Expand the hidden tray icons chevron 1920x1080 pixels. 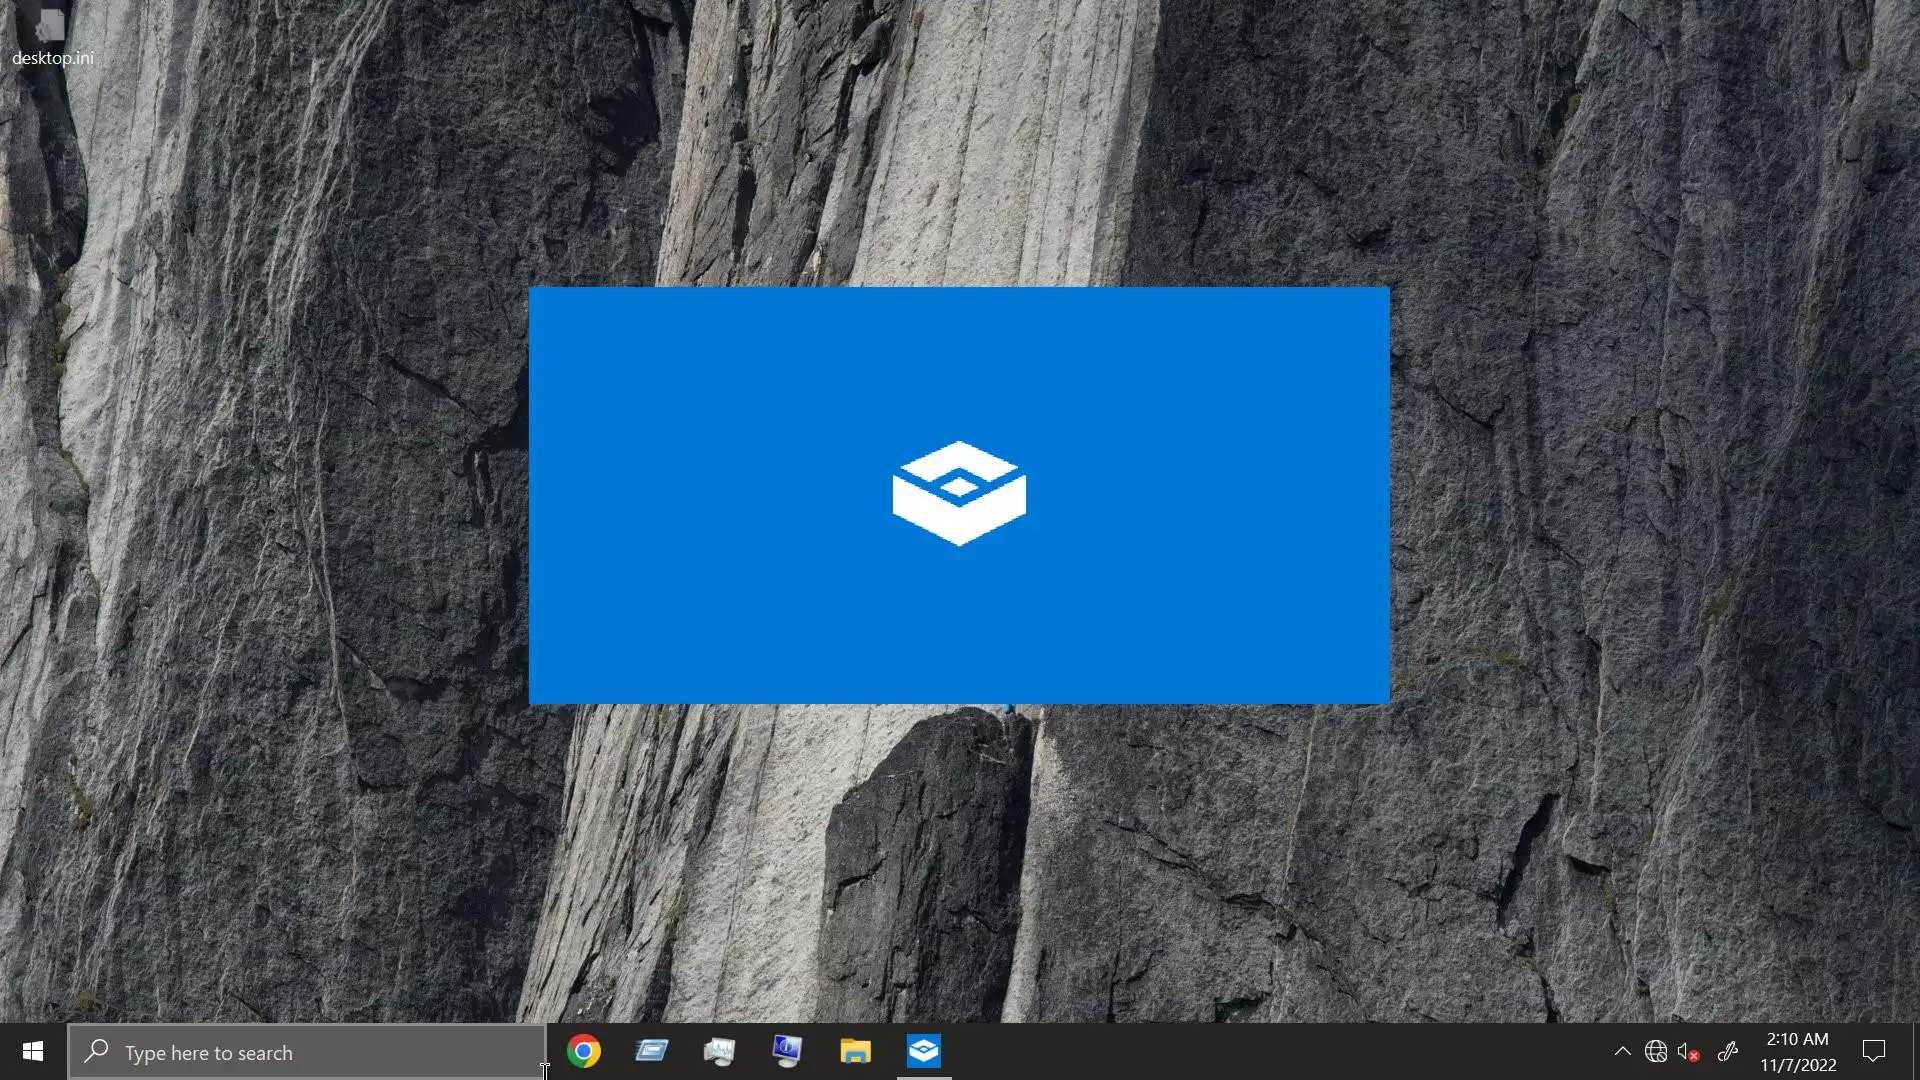1622,1052
